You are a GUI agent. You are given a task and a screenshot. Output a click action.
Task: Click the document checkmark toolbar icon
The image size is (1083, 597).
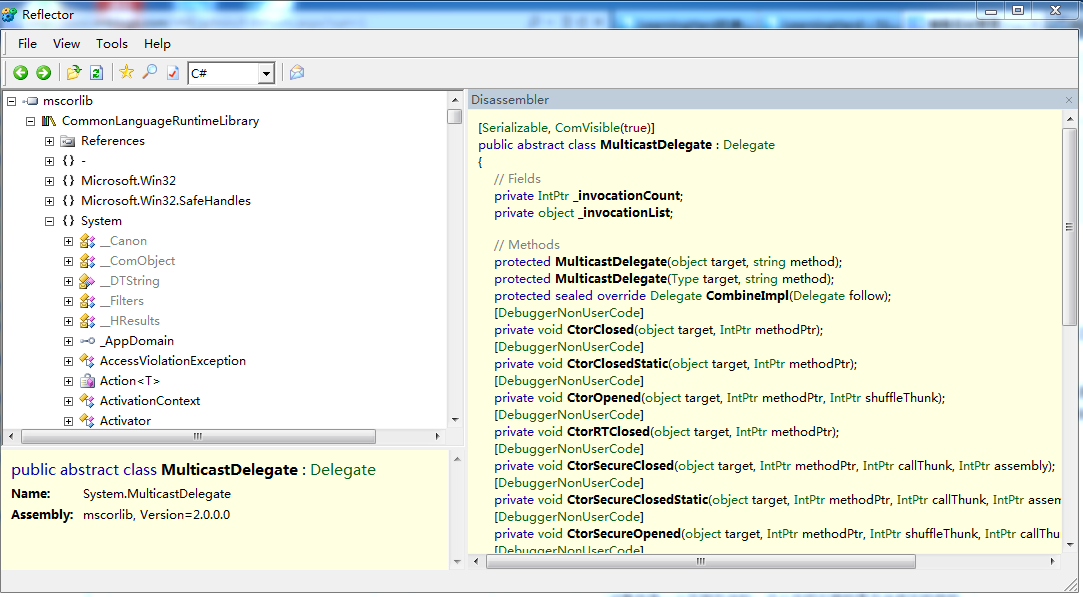[x=172, y=73]
